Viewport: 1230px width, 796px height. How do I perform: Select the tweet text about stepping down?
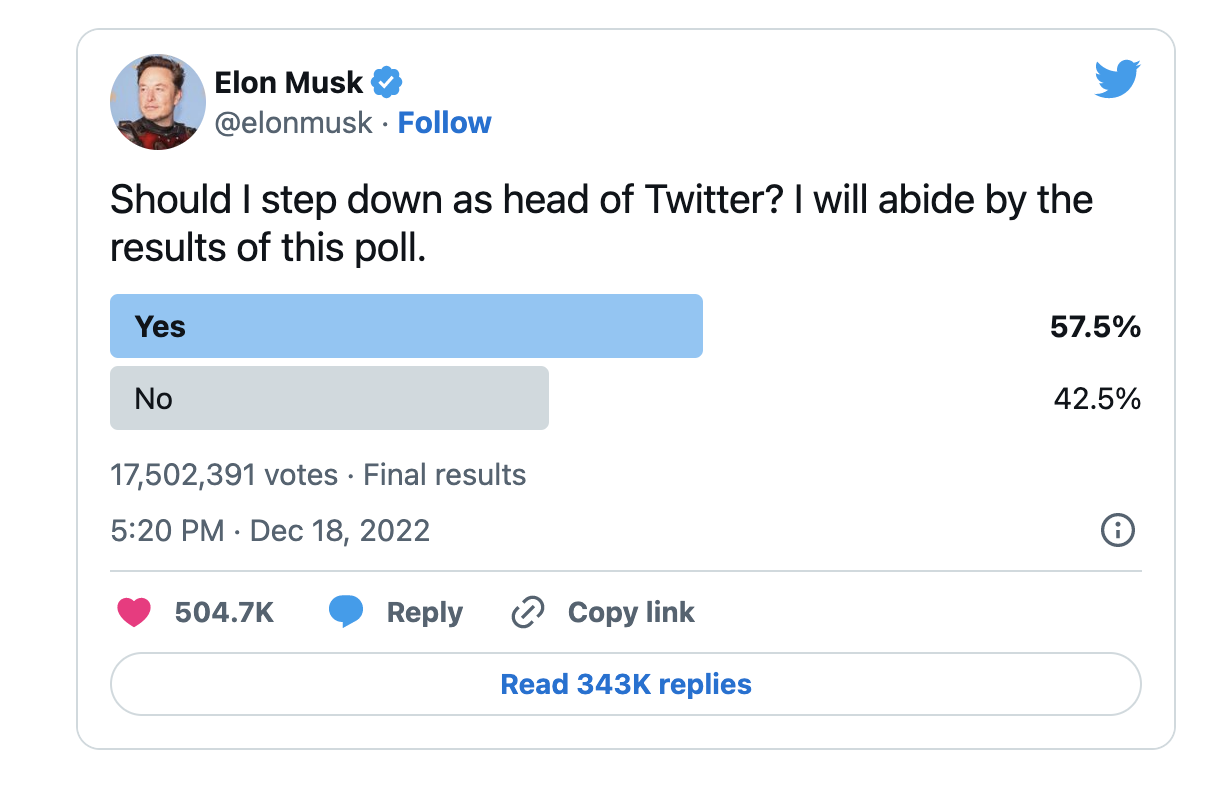[600, 222]
